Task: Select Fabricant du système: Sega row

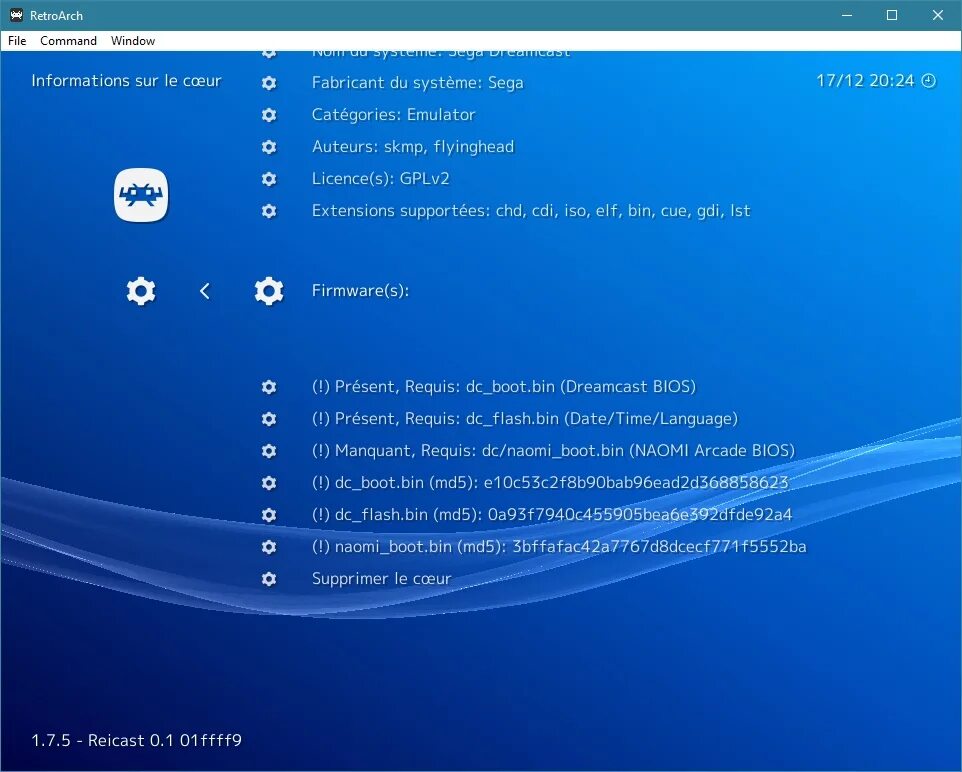Action: pos(417,83)
